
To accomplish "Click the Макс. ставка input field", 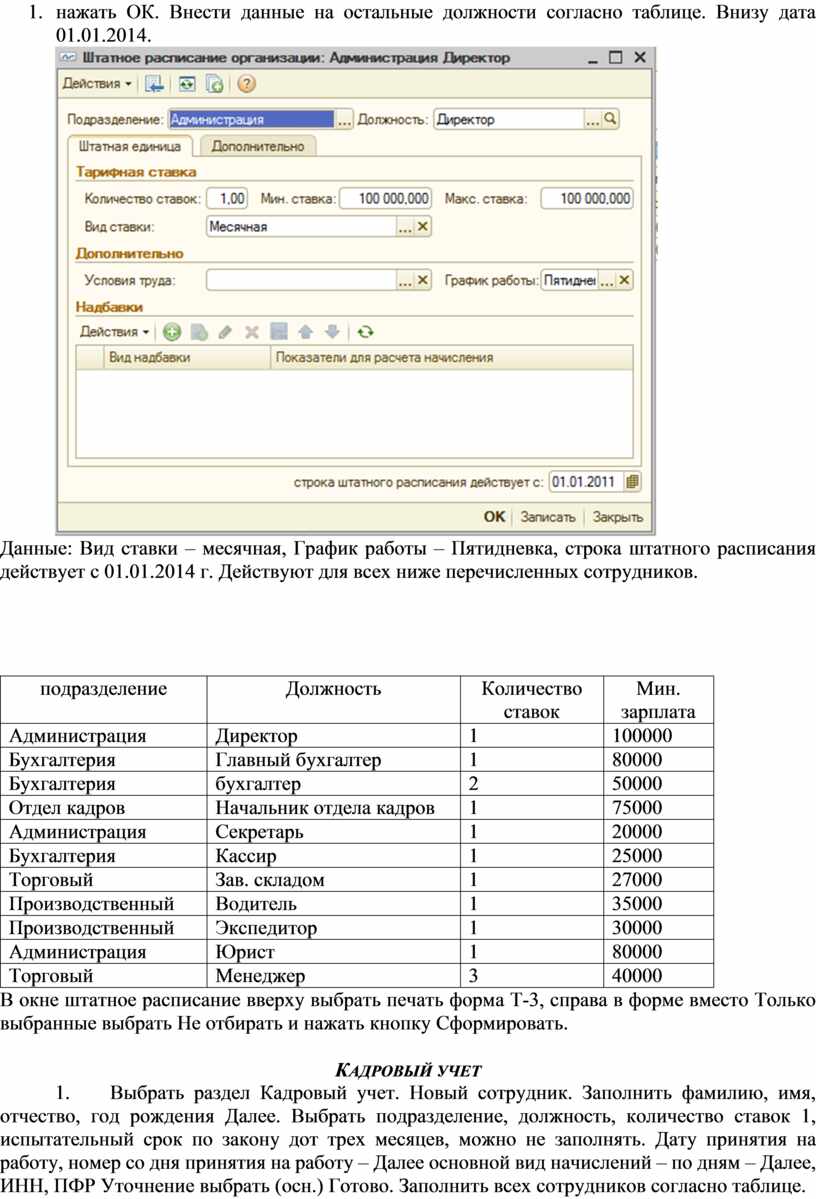I will pos(587,199).
